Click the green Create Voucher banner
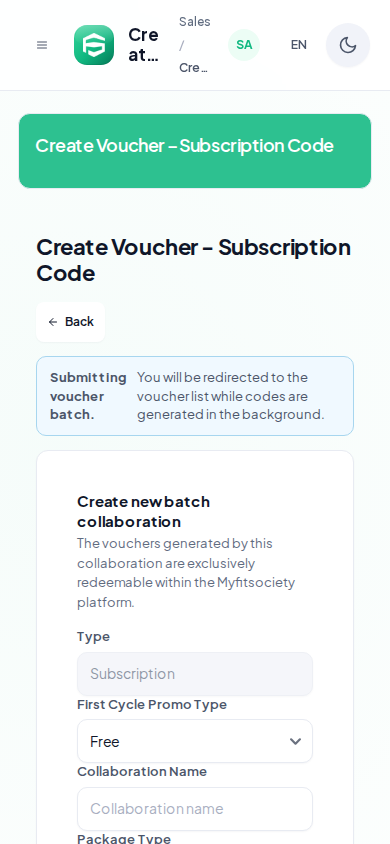390x844 pixels. (x=195, y=151)
